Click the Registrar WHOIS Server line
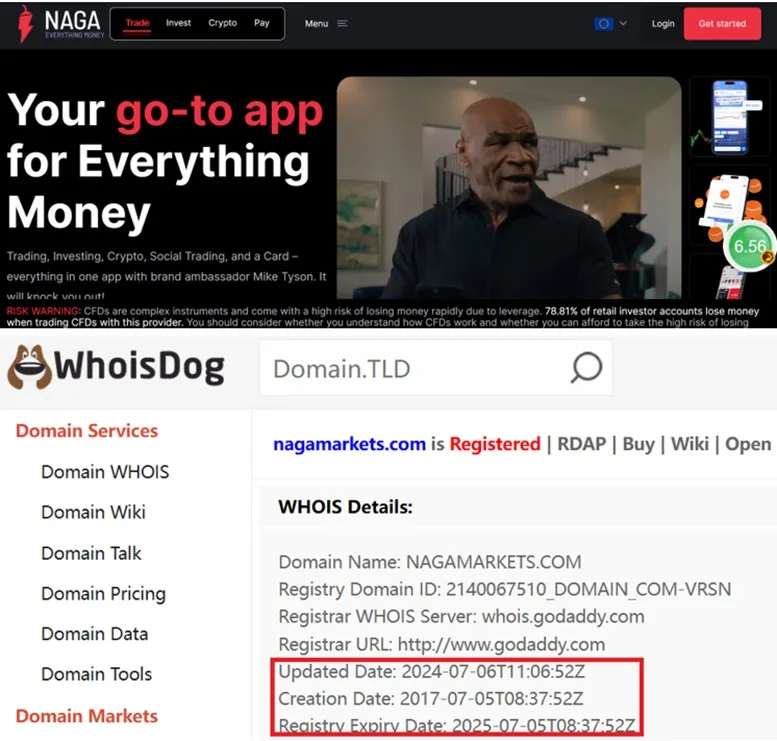Image resolution: width=777 pixels, height=741 pixels. (x=461, y=617)
